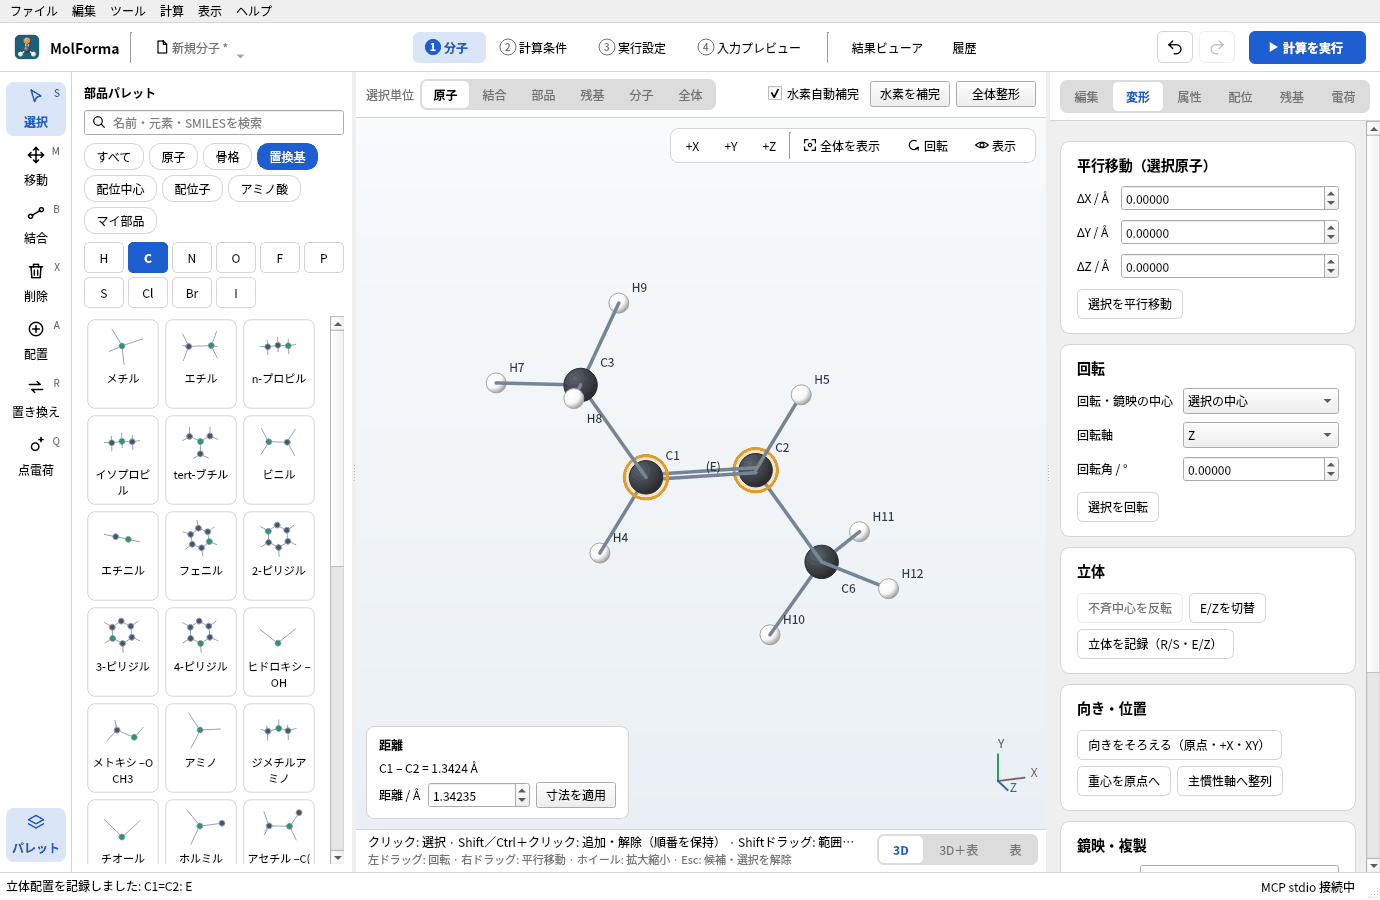Click the ΔY / Å input field

1222,232
